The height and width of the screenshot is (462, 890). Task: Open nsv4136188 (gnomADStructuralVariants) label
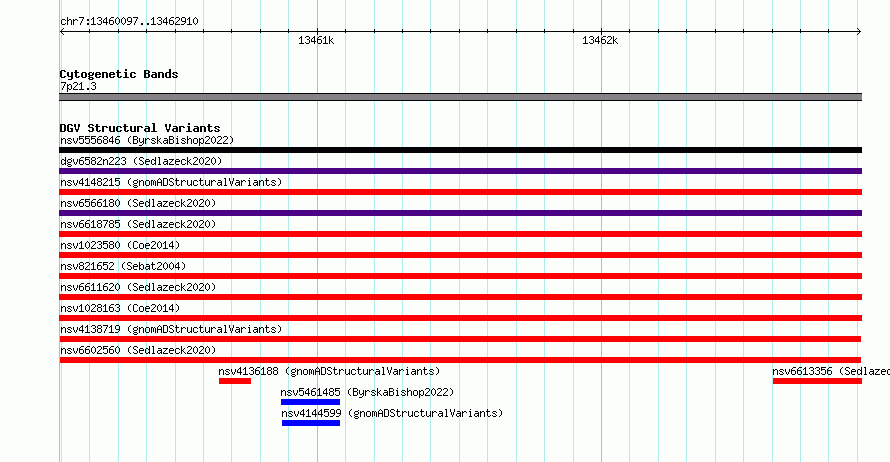point(329,371)
